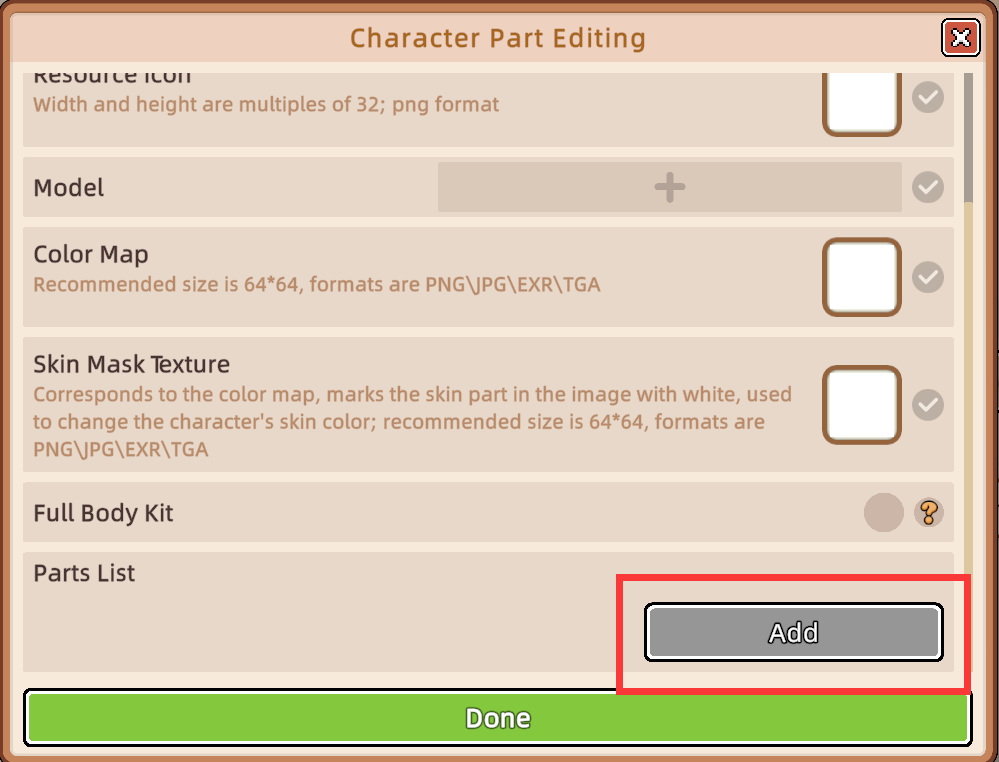Viewport: 999px width, 762px height.
Task: Click the Character Part Editing title
Action: [498, 39]
